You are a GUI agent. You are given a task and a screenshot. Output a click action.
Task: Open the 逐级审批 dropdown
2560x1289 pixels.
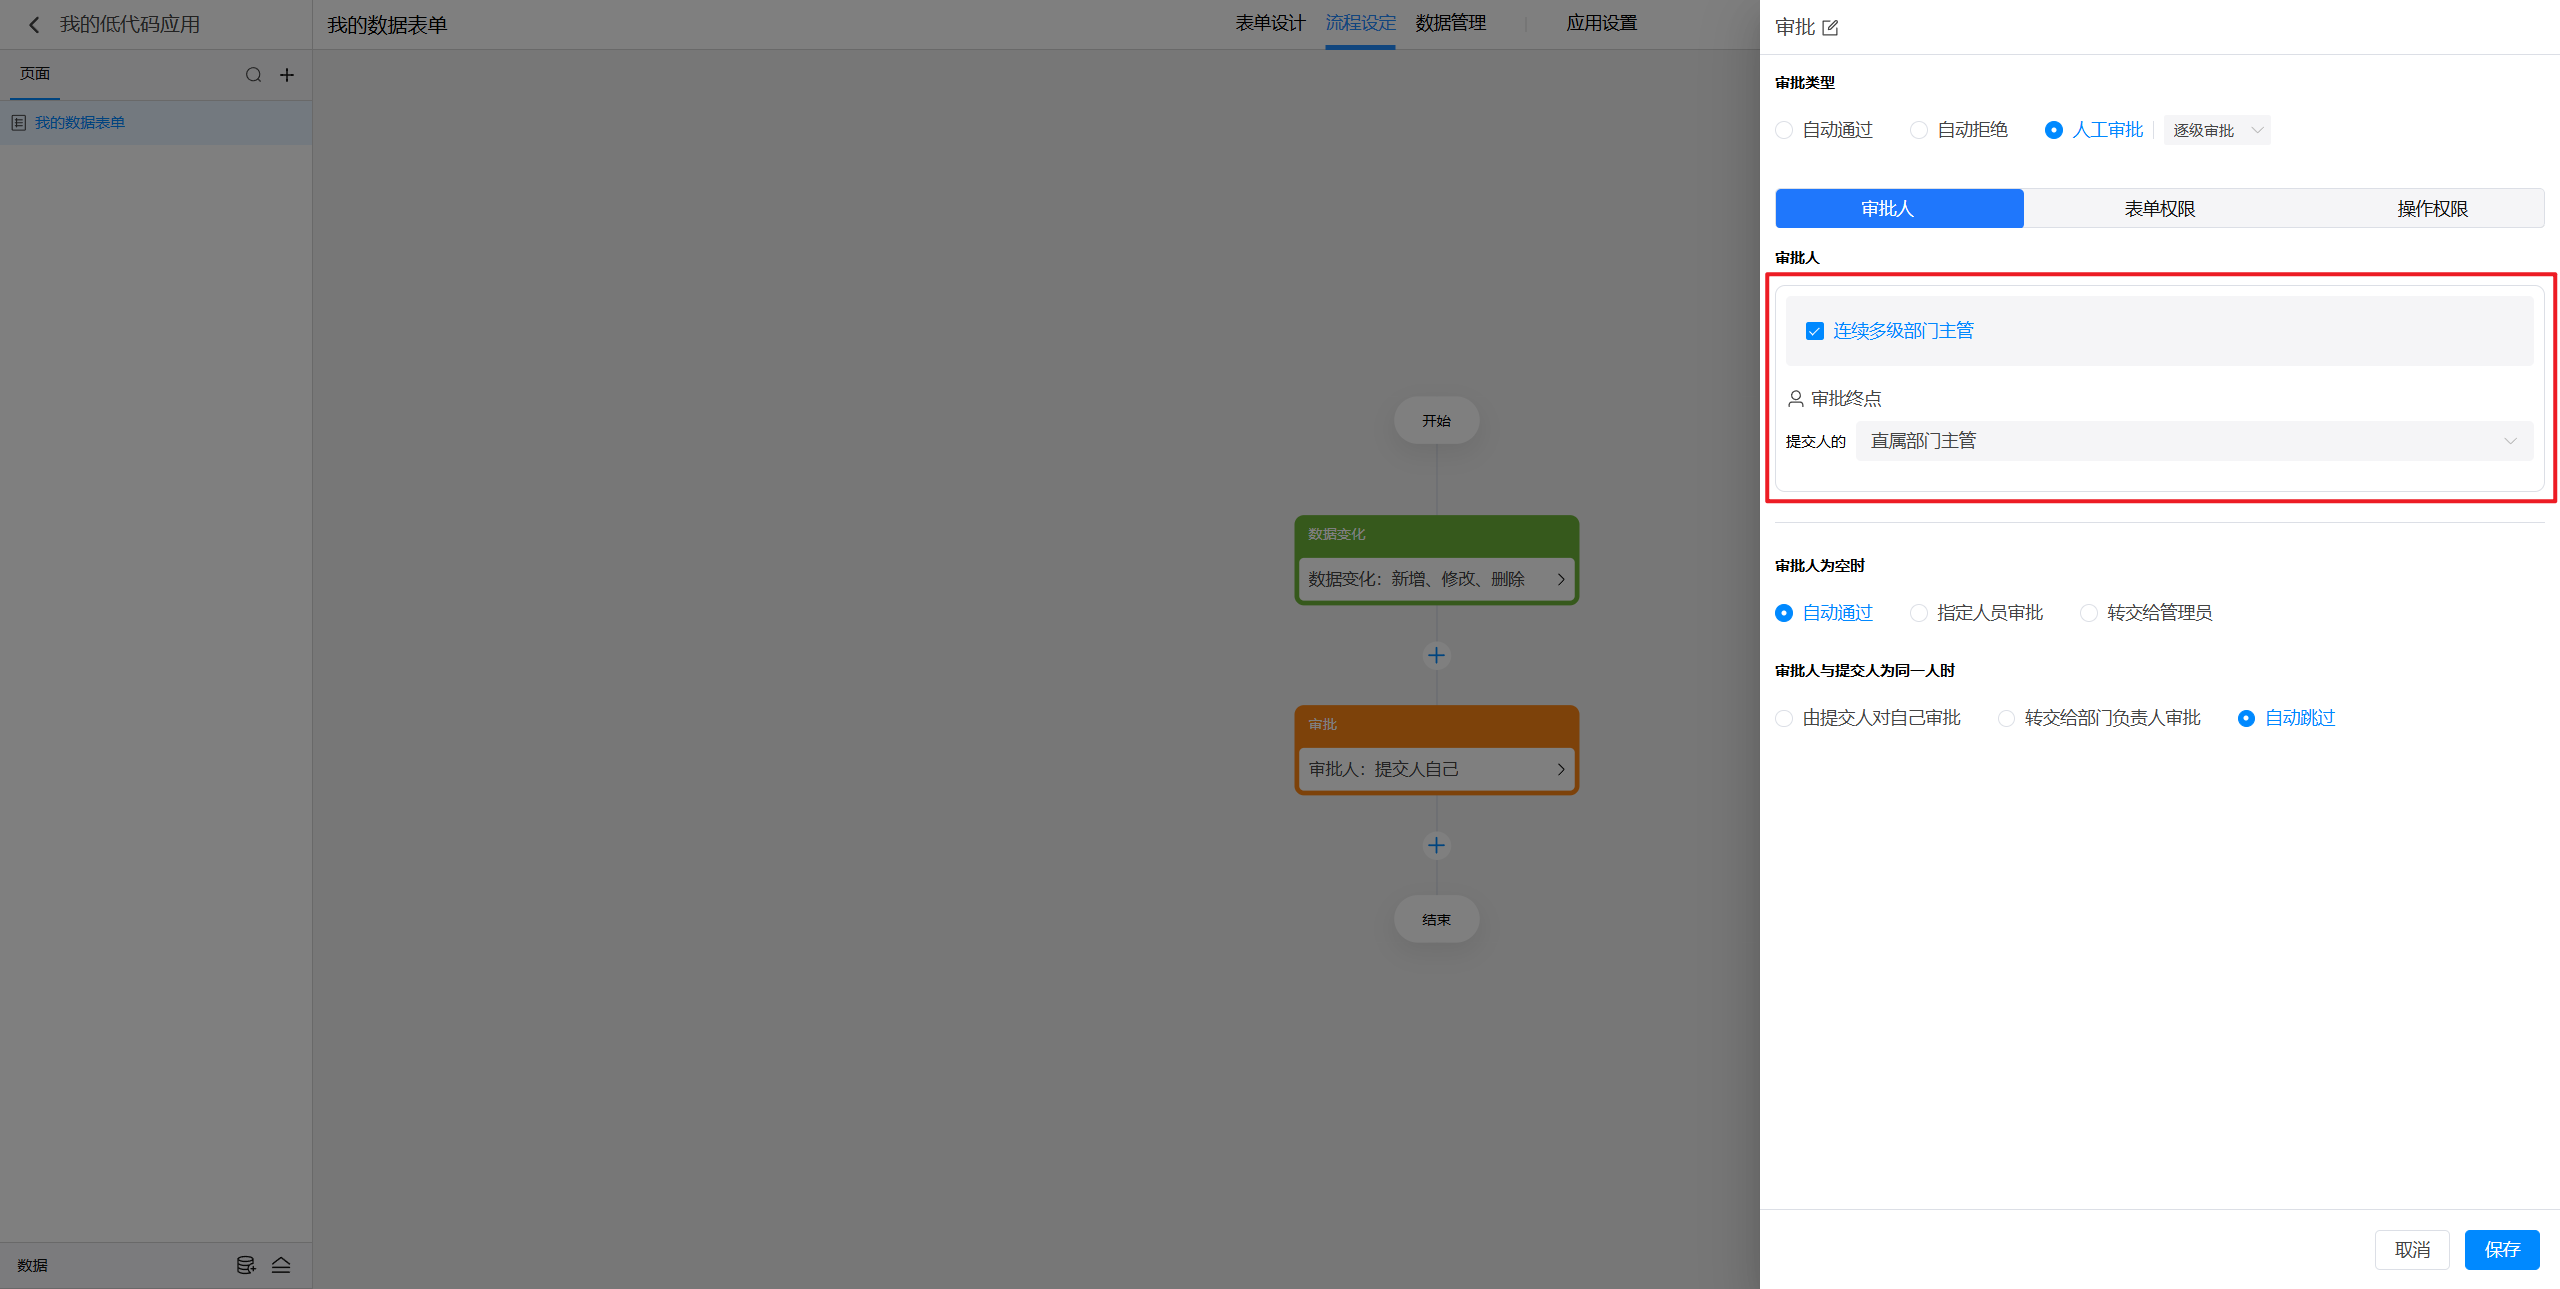coord(2216,130)
